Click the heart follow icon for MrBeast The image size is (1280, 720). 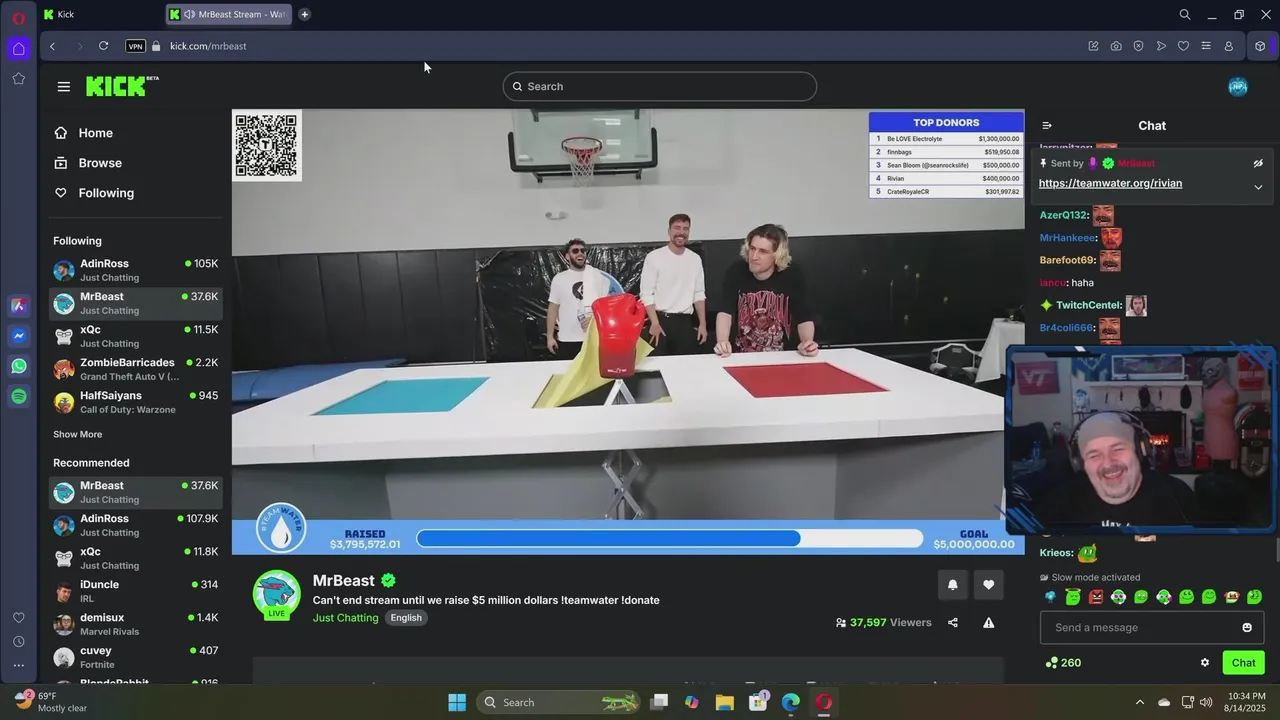coord(989,585)
